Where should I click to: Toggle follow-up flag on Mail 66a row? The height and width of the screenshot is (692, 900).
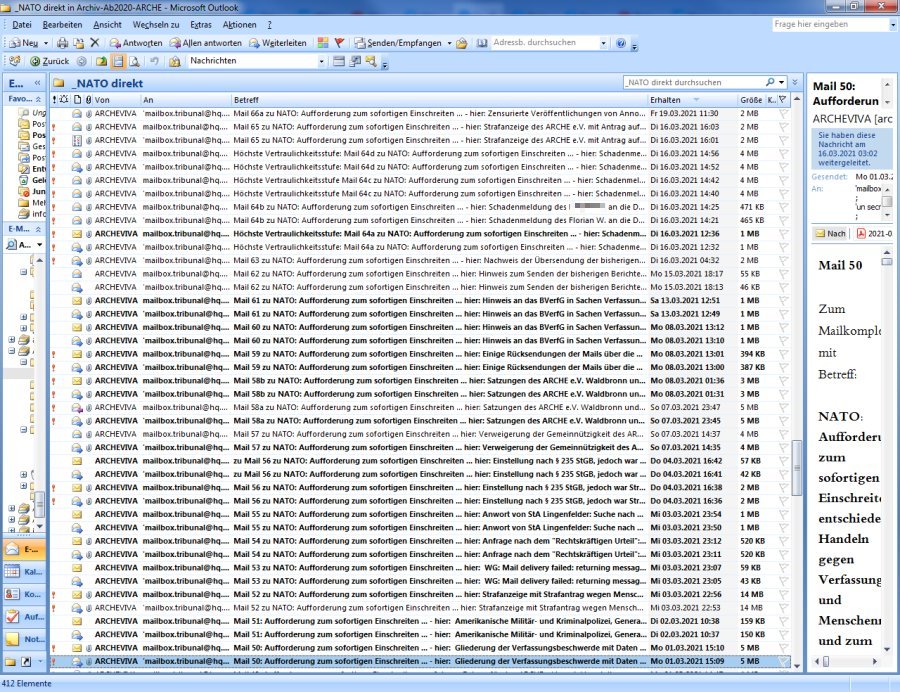pyautogui.click(x=783, y=114)
